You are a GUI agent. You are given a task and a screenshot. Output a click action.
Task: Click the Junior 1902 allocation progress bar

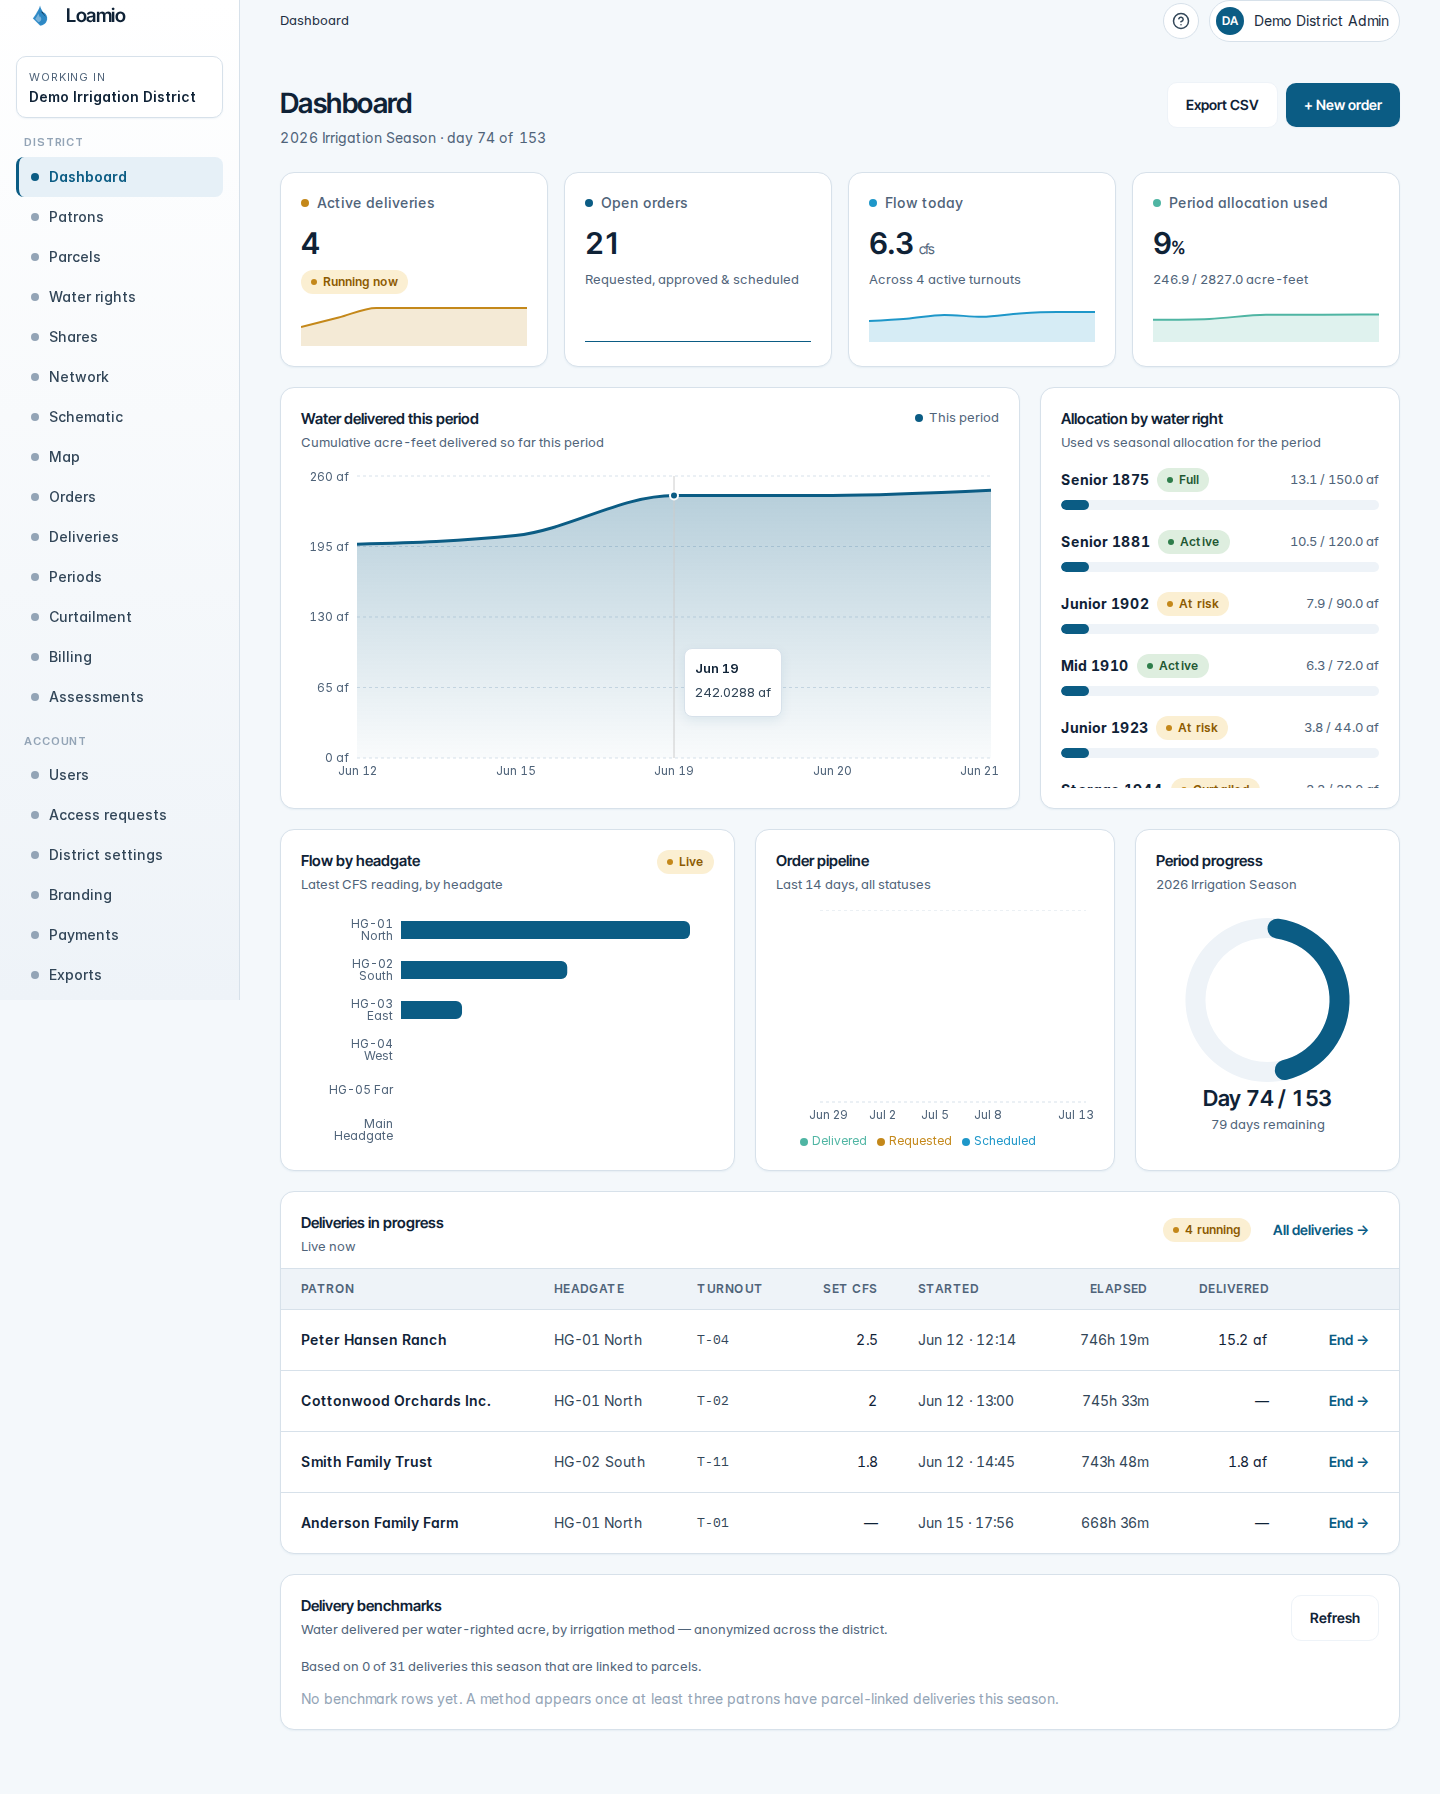[x=1220, y=629]
